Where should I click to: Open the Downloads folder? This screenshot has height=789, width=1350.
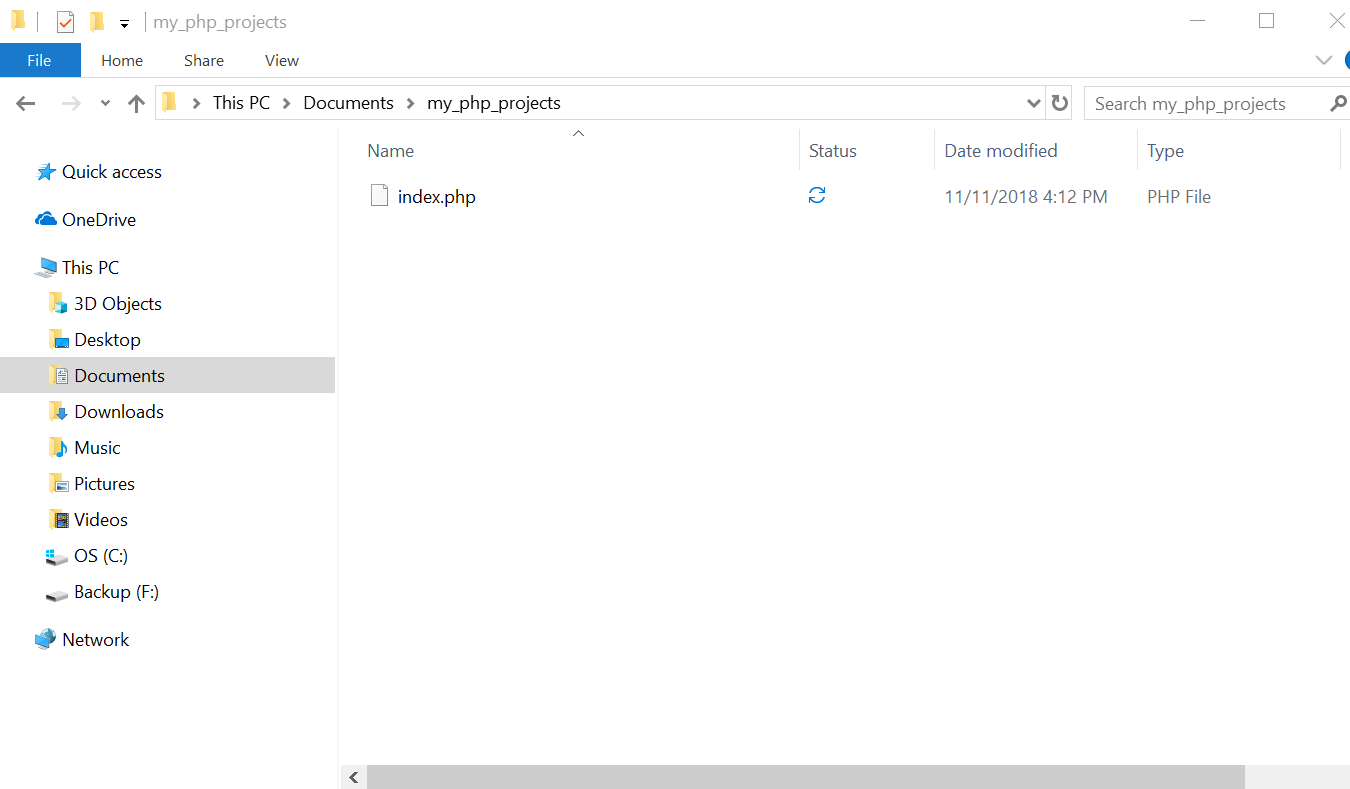[x=118, y=411]
